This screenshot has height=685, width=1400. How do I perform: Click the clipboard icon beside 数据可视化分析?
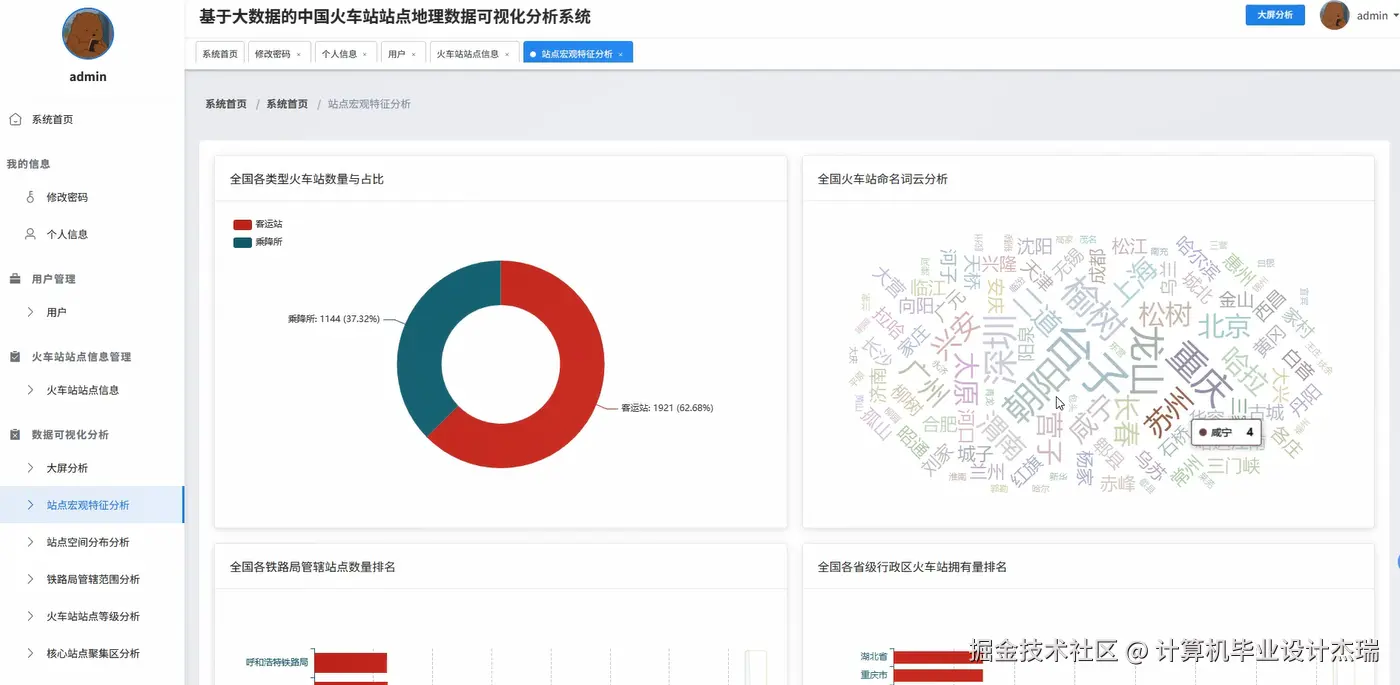pyautogui.click(x=15, y=435)
